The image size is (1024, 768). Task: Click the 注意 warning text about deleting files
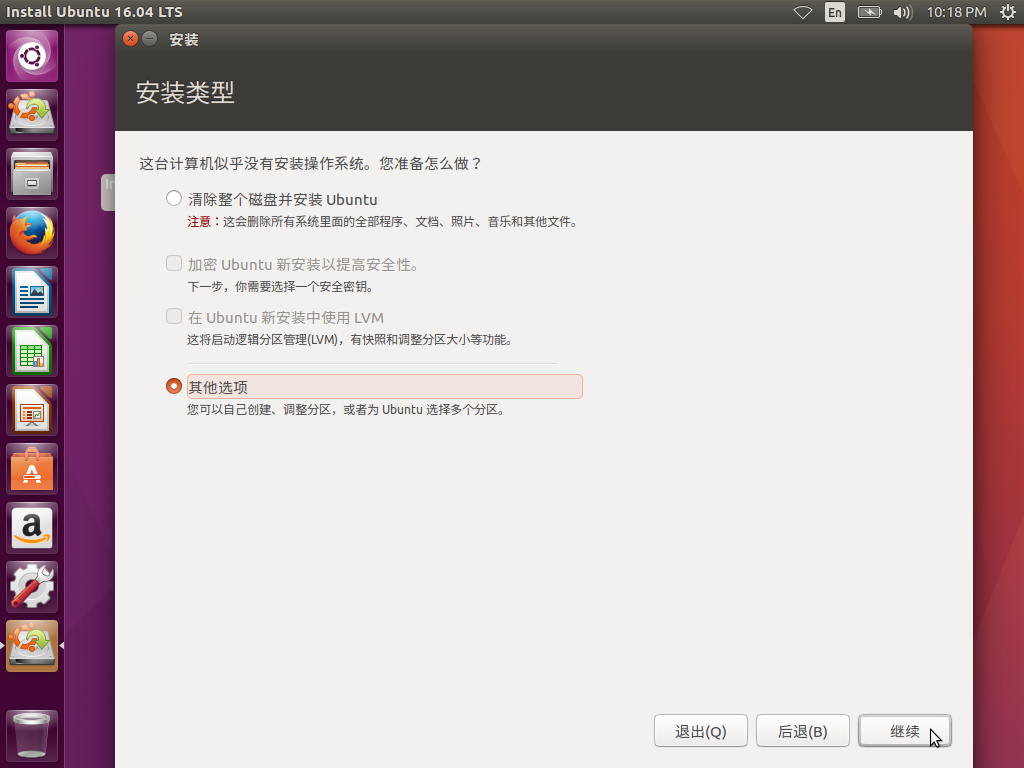[383, 222]
